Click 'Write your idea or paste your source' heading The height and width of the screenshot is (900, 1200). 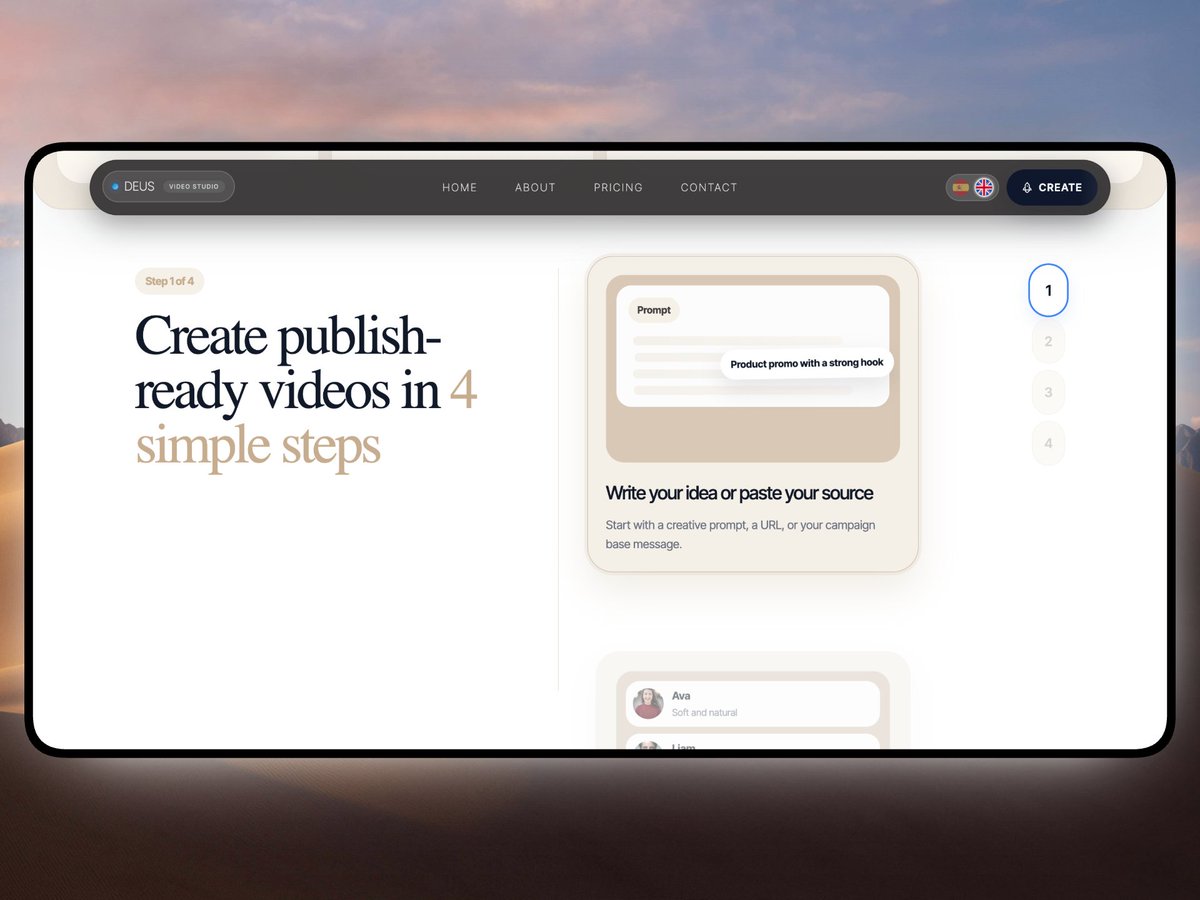point(739,493)
